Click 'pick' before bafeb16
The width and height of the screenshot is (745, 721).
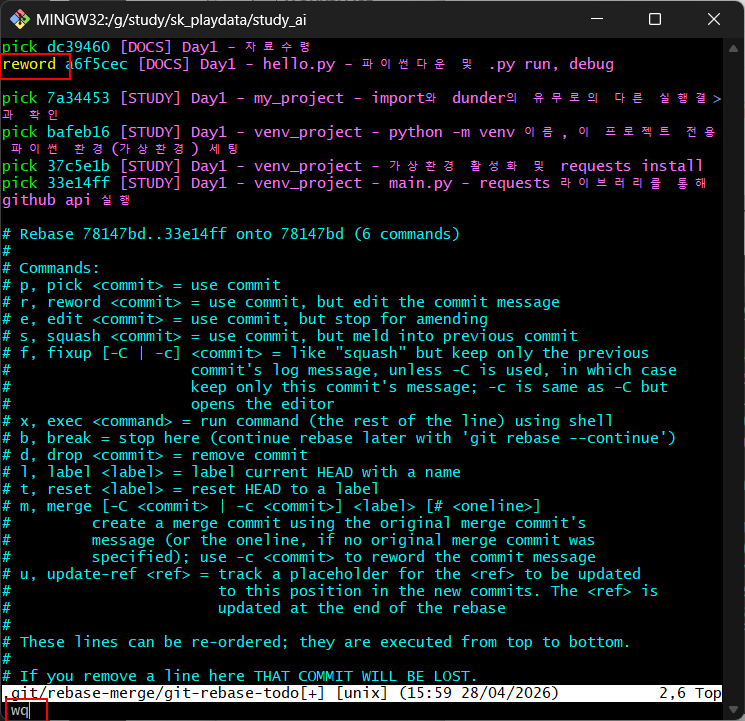point(20,132)
